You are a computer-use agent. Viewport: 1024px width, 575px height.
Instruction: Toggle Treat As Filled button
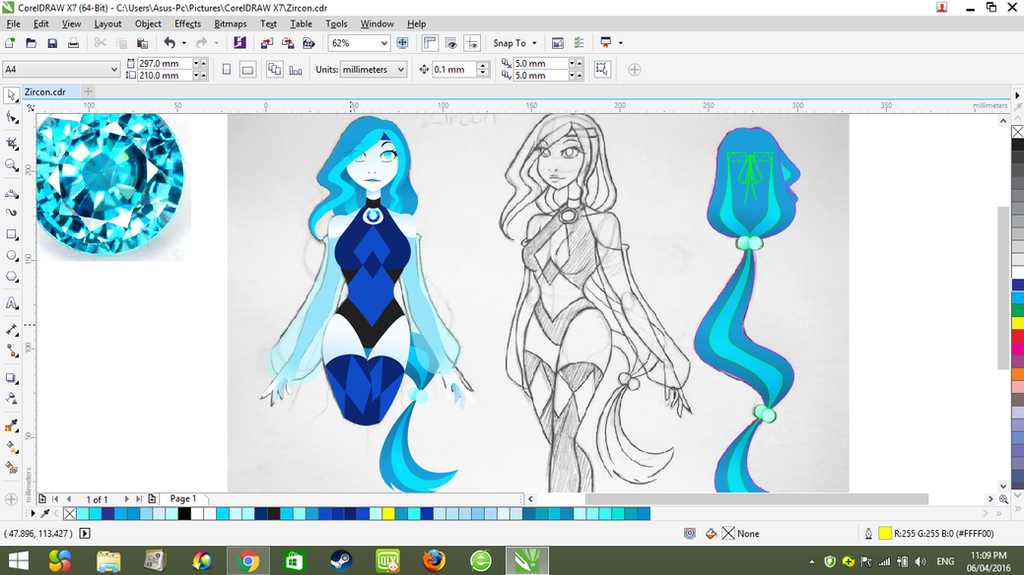[602, 69]
